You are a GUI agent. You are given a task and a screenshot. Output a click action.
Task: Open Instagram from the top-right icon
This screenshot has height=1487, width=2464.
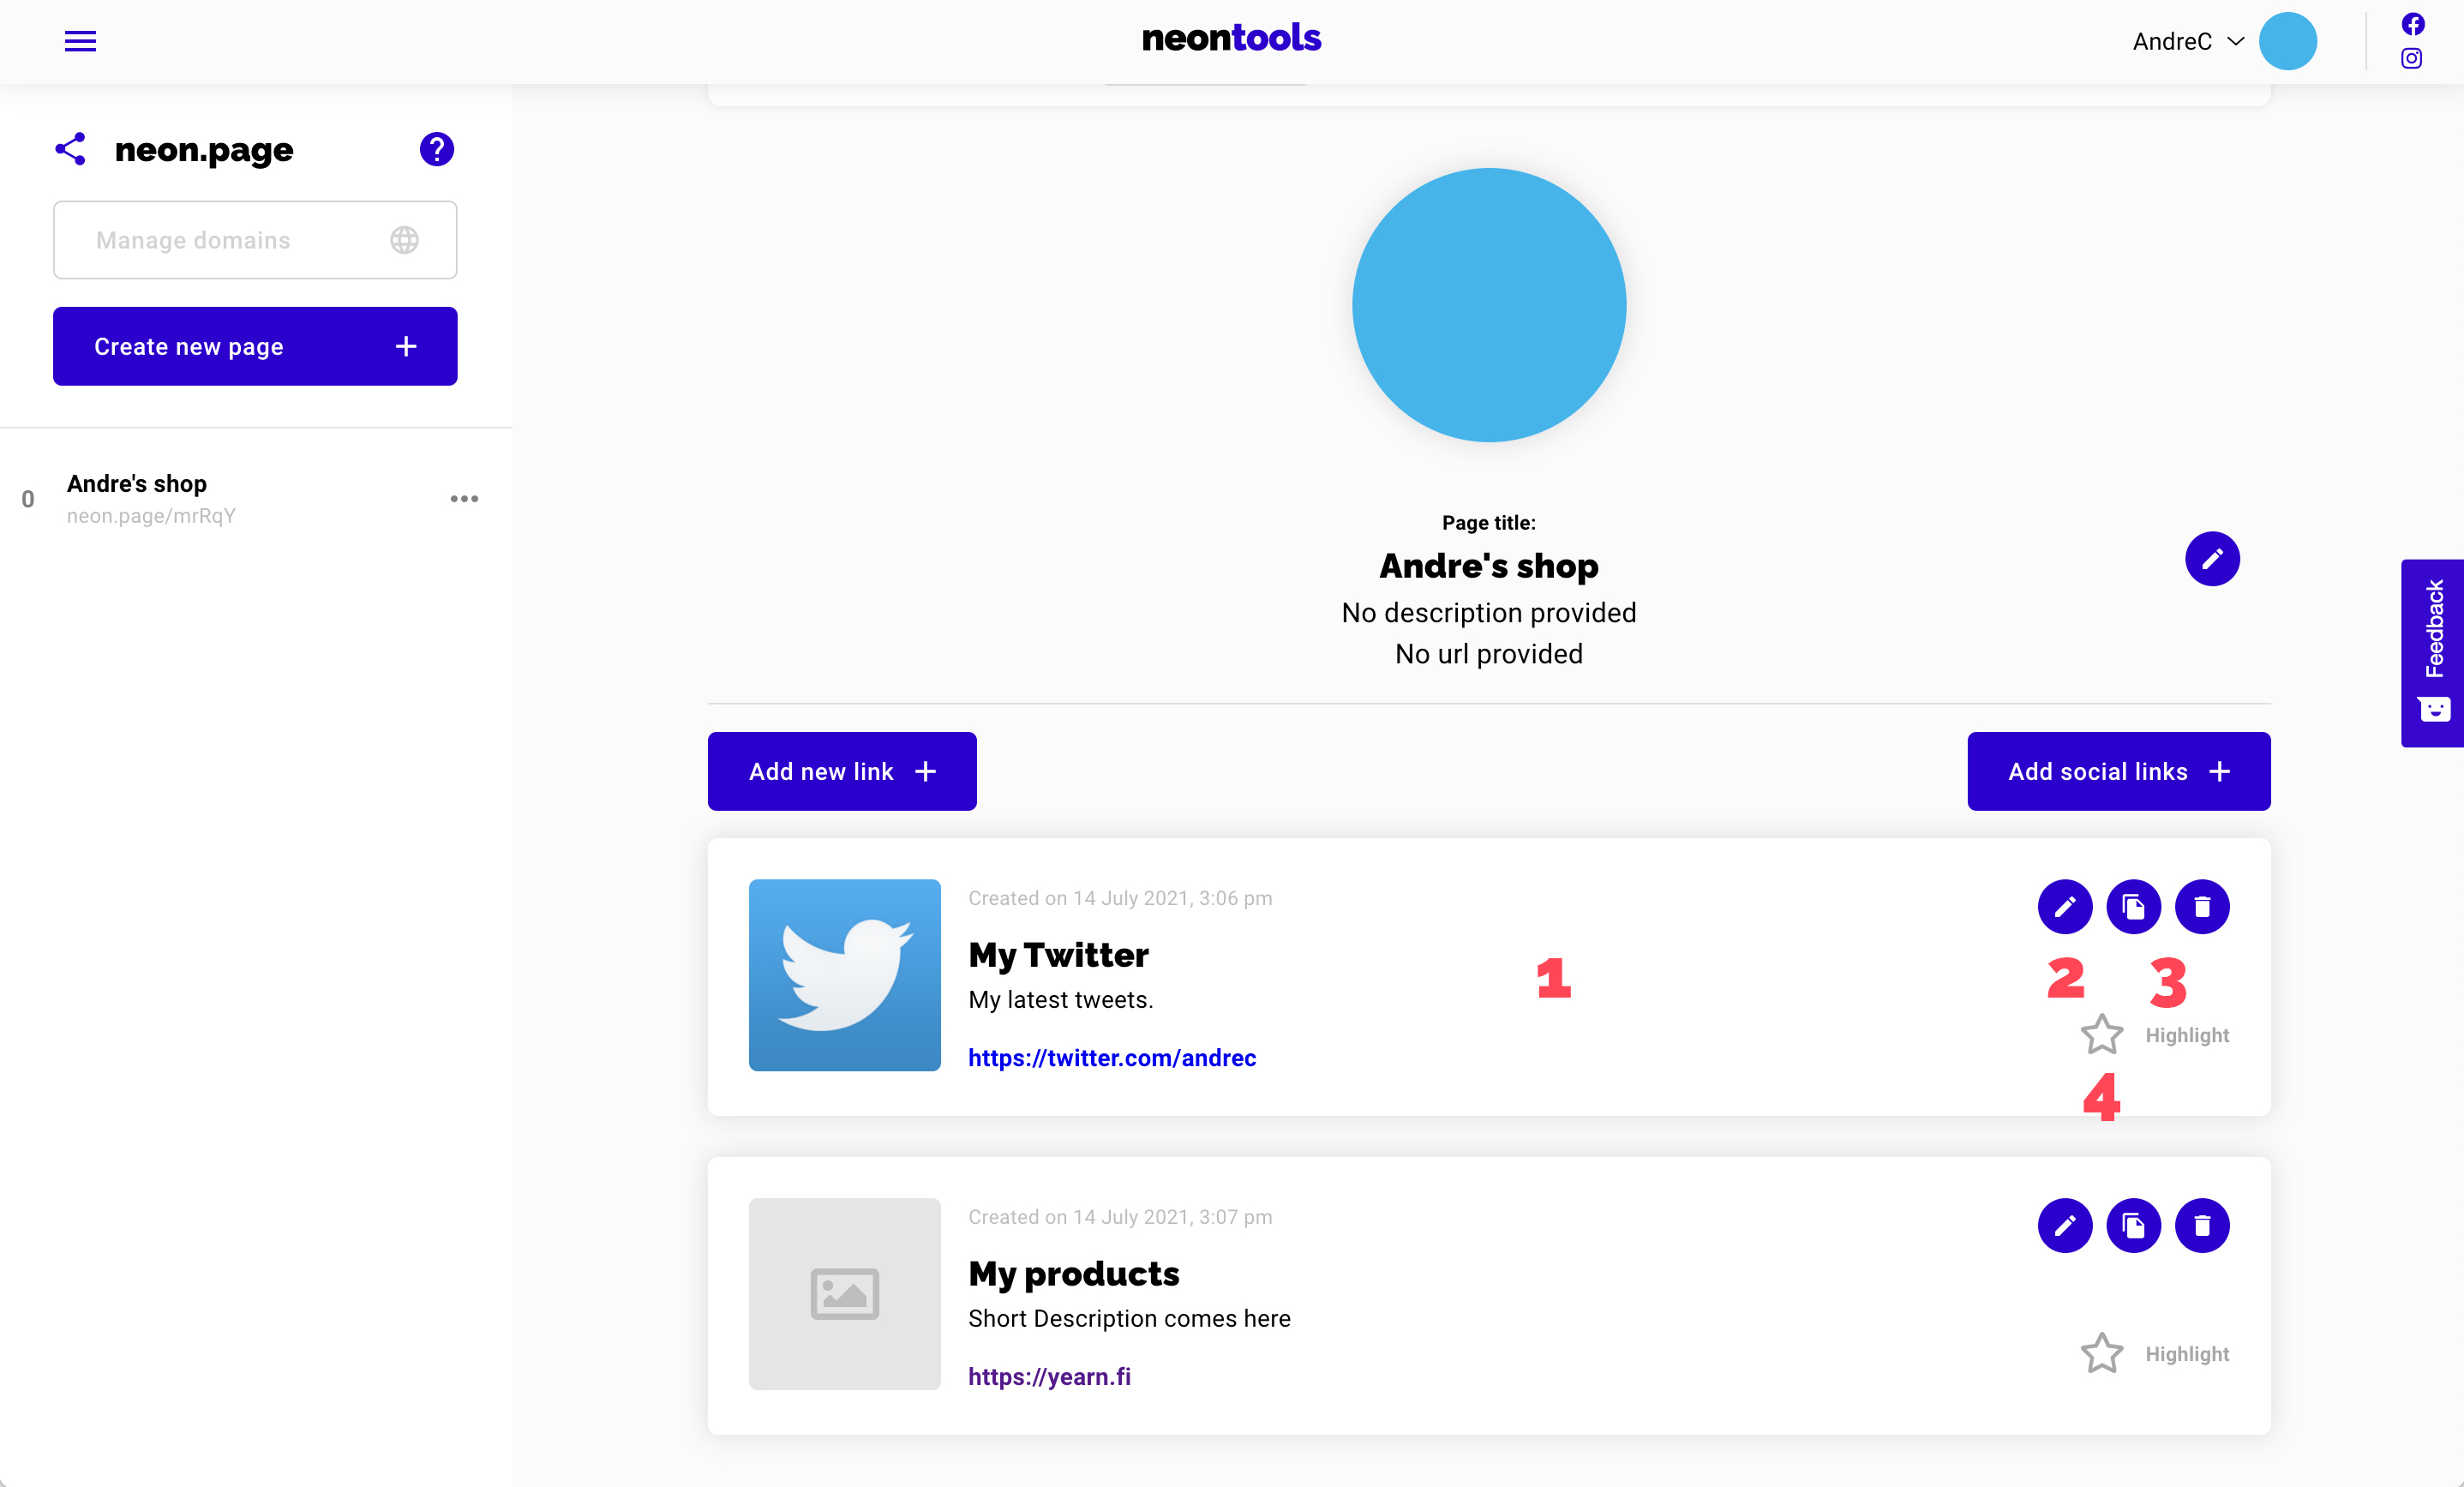click(2413, 59)
